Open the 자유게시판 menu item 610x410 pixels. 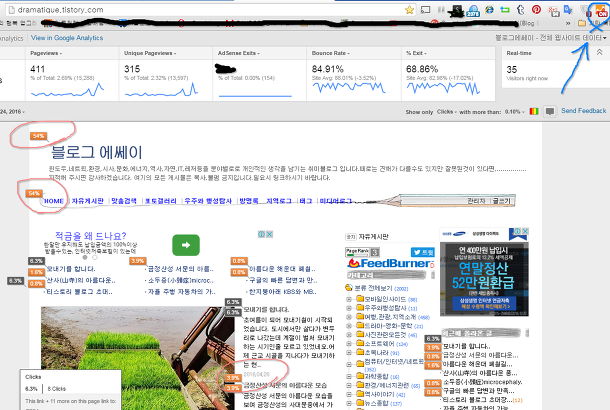pos(88,201)
